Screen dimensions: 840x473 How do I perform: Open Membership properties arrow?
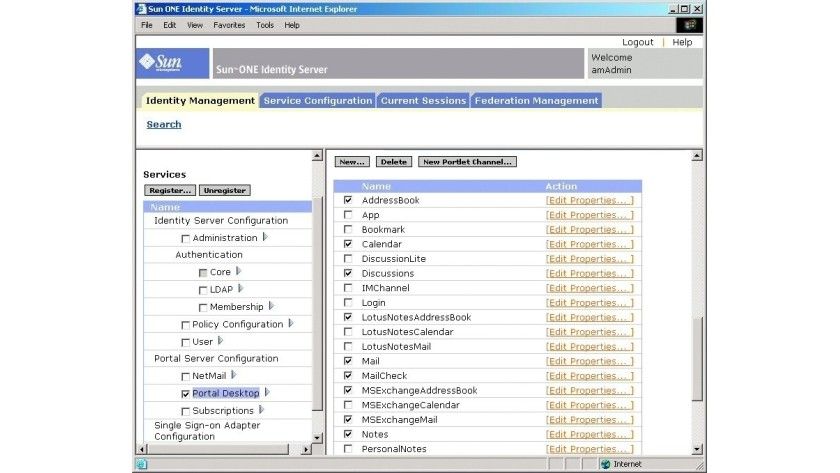271,306
